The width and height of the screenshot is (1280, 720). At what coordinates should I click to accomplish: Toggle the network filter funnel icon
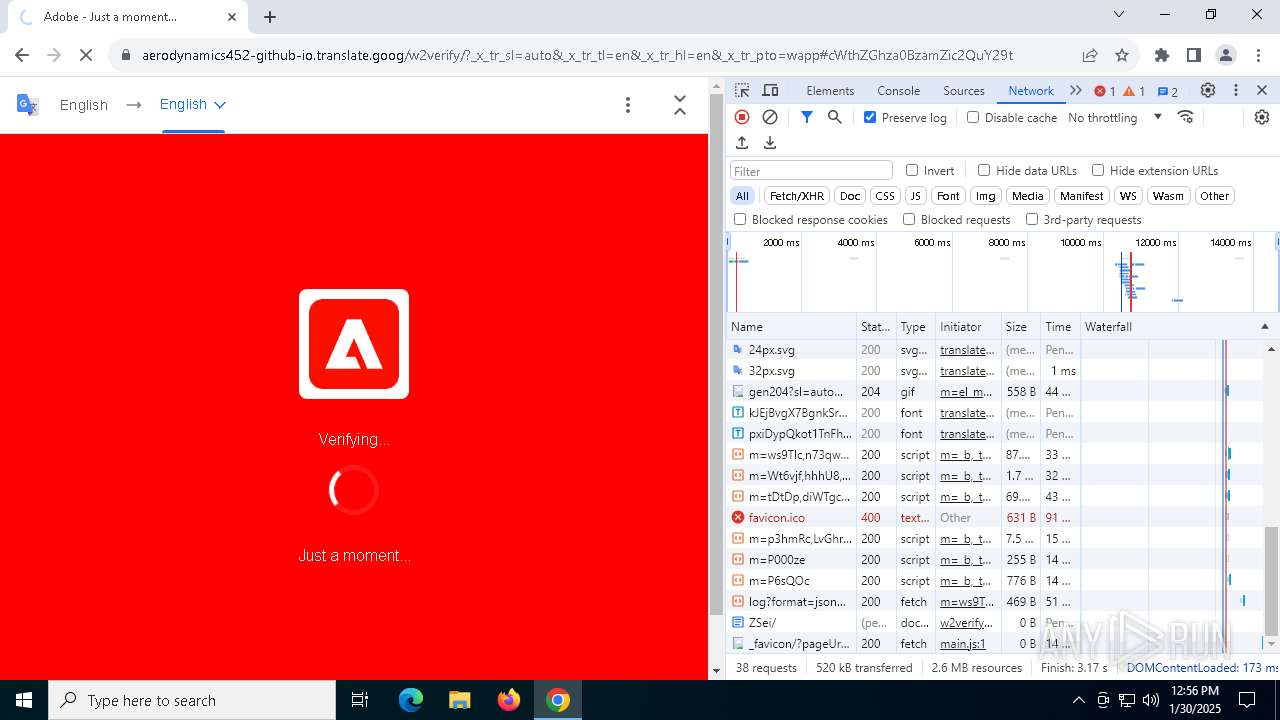point(806,117)
